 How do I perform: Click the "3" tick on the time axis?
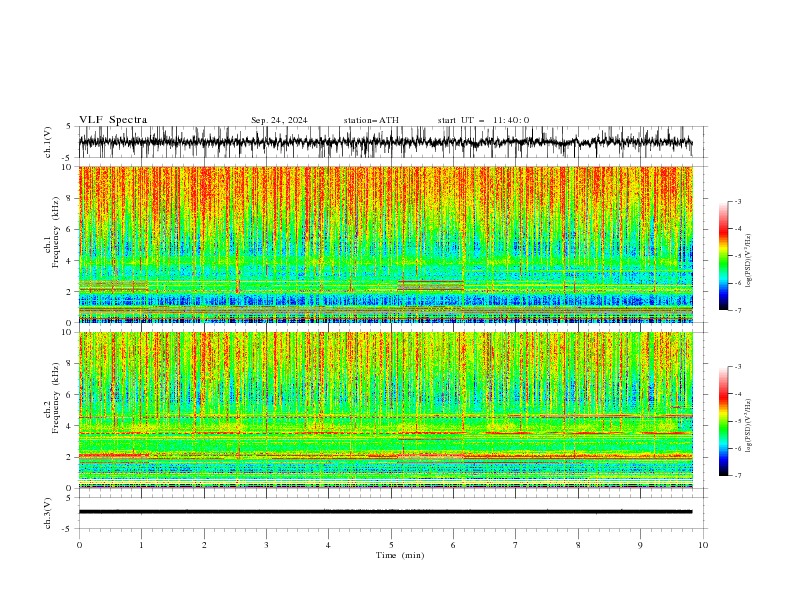(266, 545)
